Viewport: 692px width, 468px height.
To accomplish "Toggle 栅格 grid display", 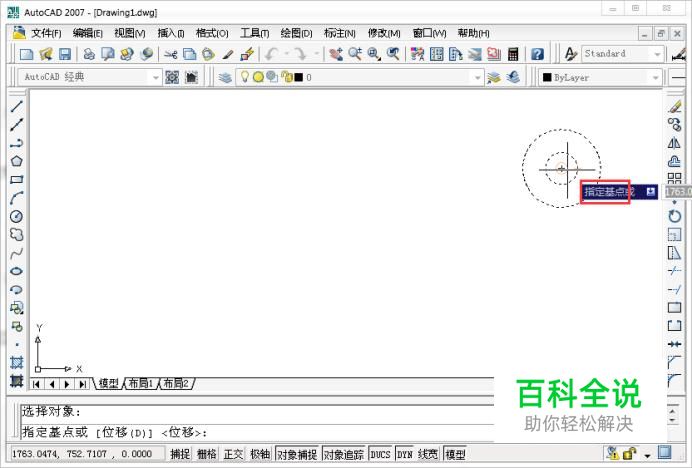I will (x=207, y=454).
